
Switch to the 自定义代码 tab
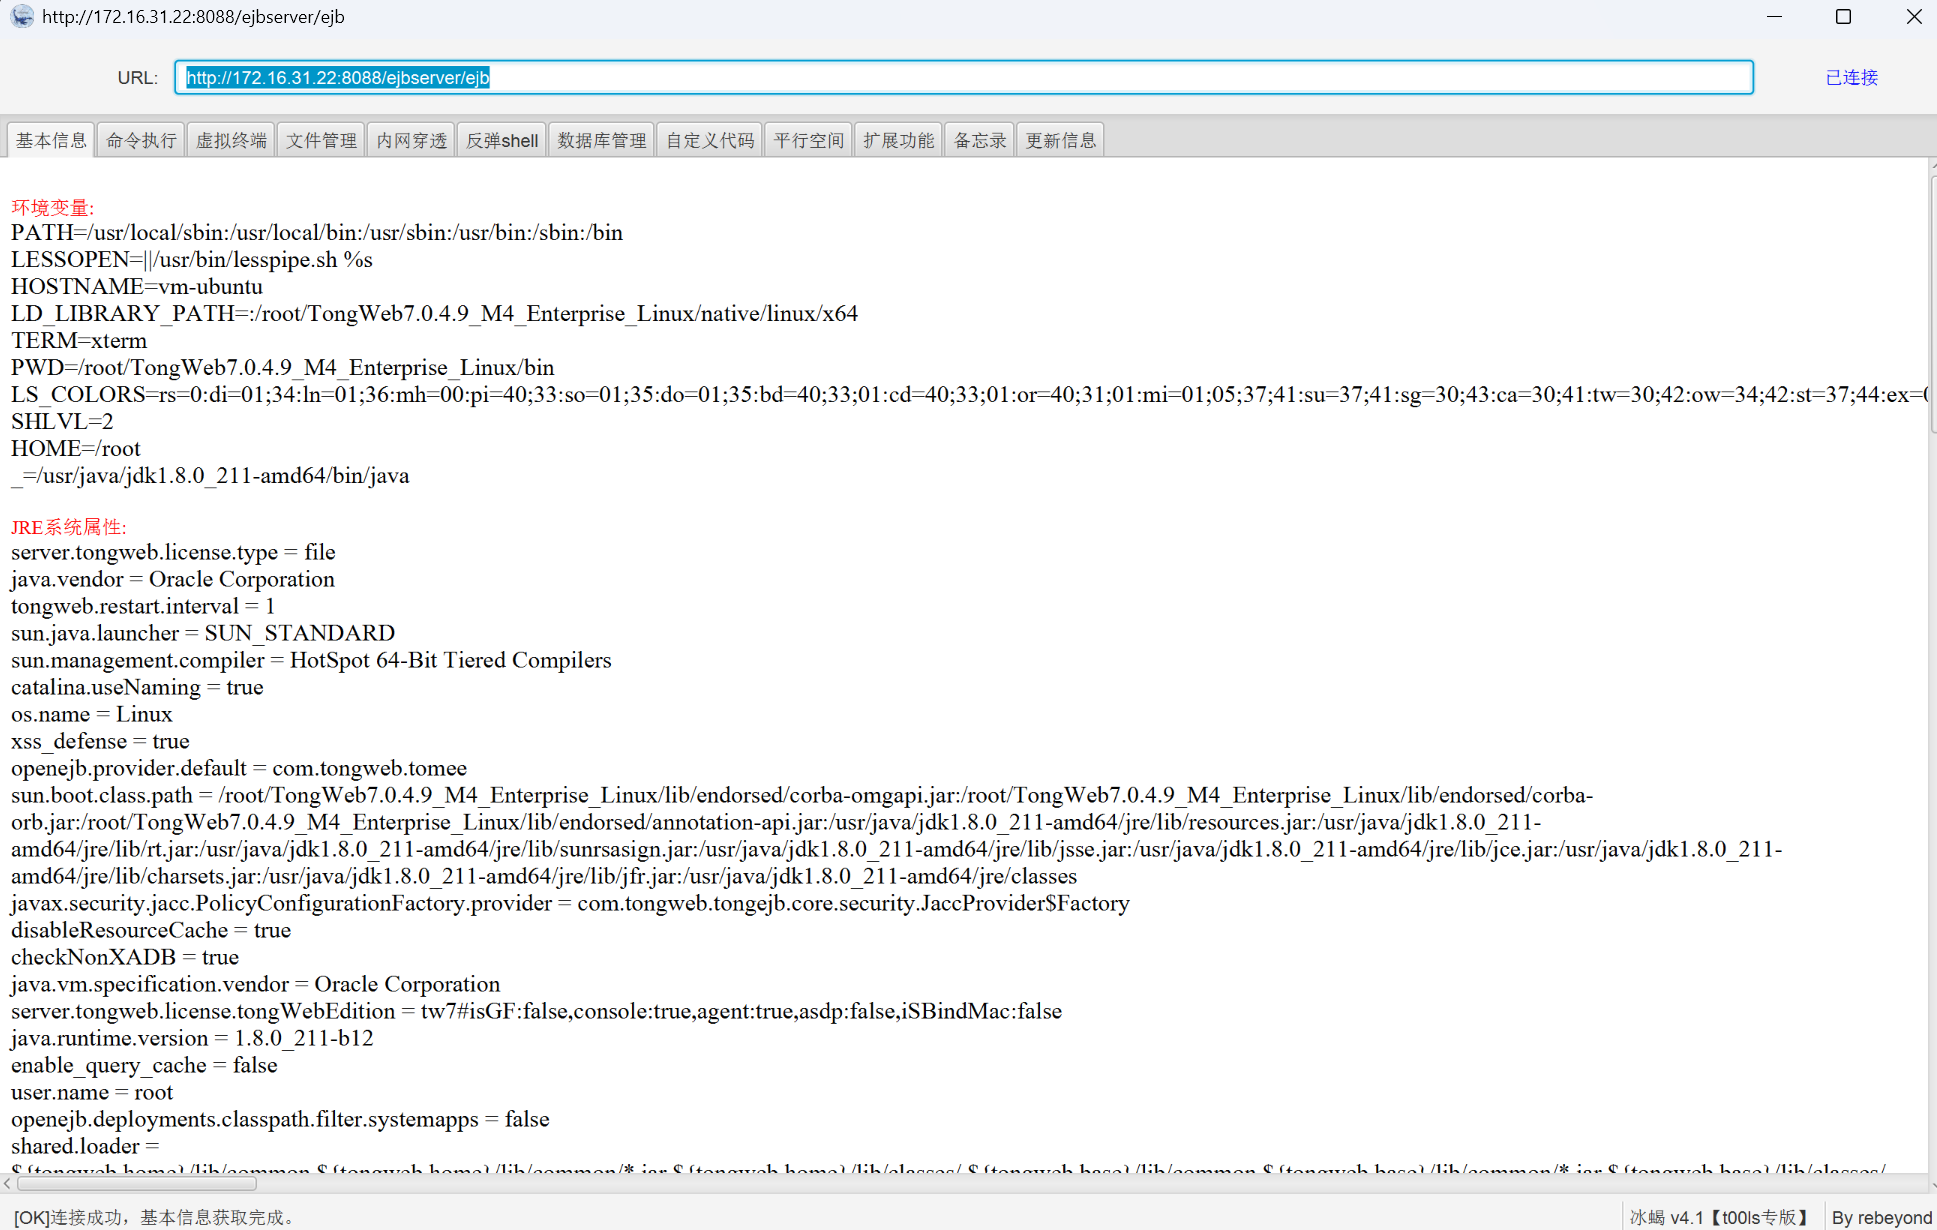[710, 140]
